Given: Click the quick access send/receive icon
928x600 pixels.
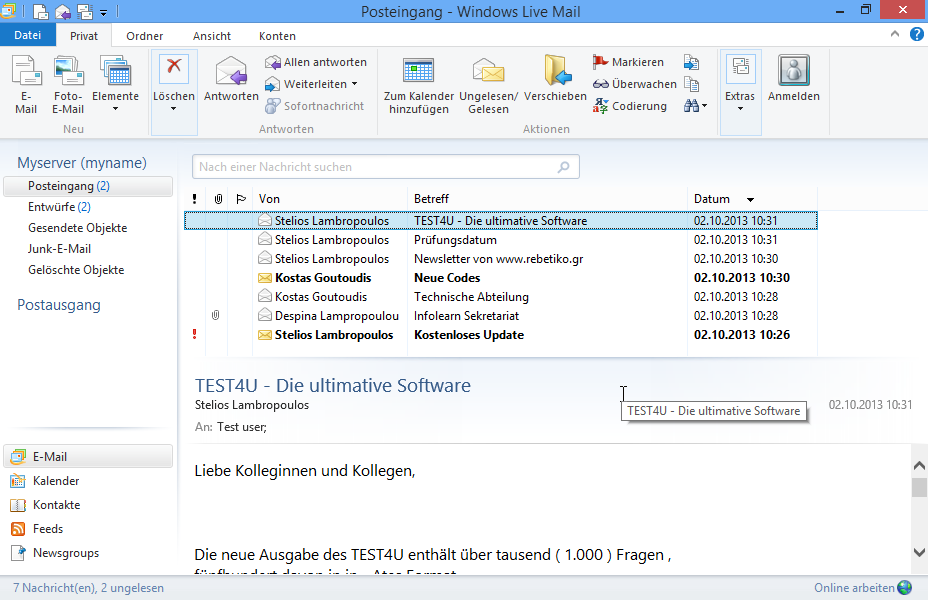Looking at the screenshot, I should [x=85, y=11].
